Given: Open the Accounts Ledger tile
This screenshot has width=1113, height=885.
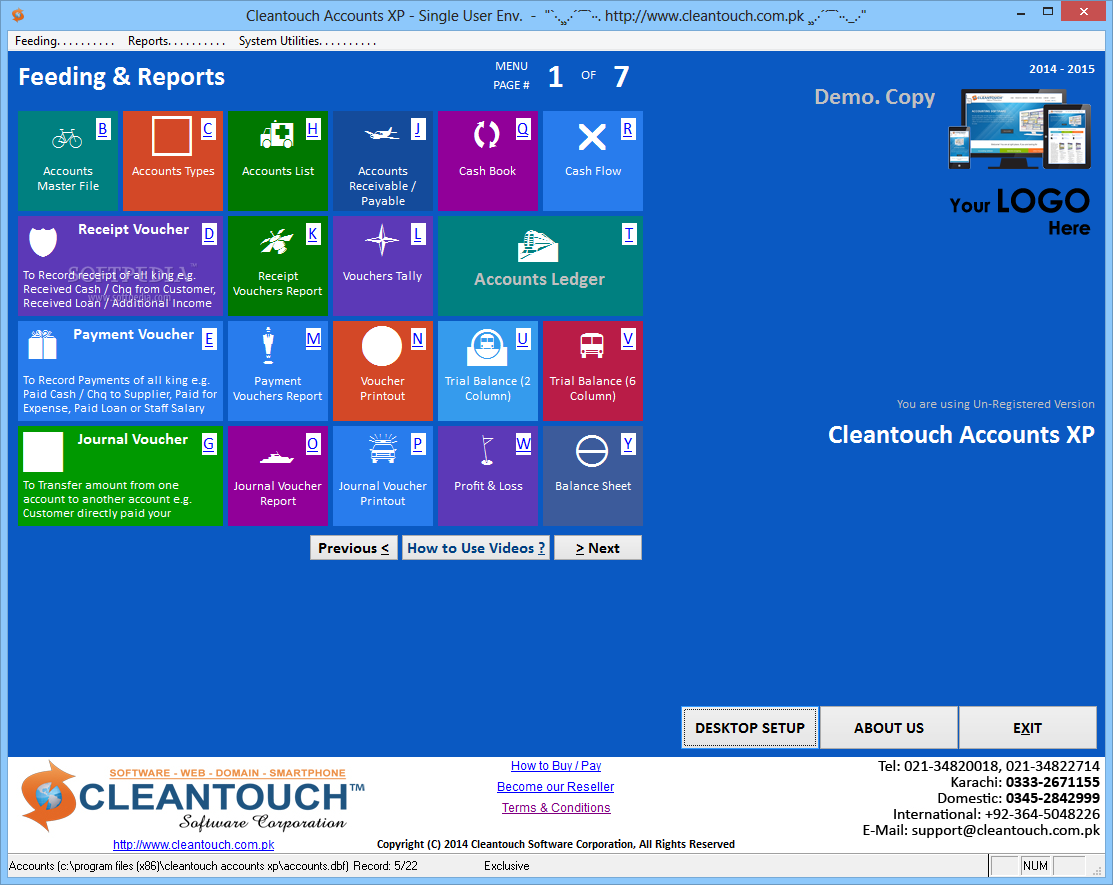Looking at the screenshot, I should [x=540, y=265].
